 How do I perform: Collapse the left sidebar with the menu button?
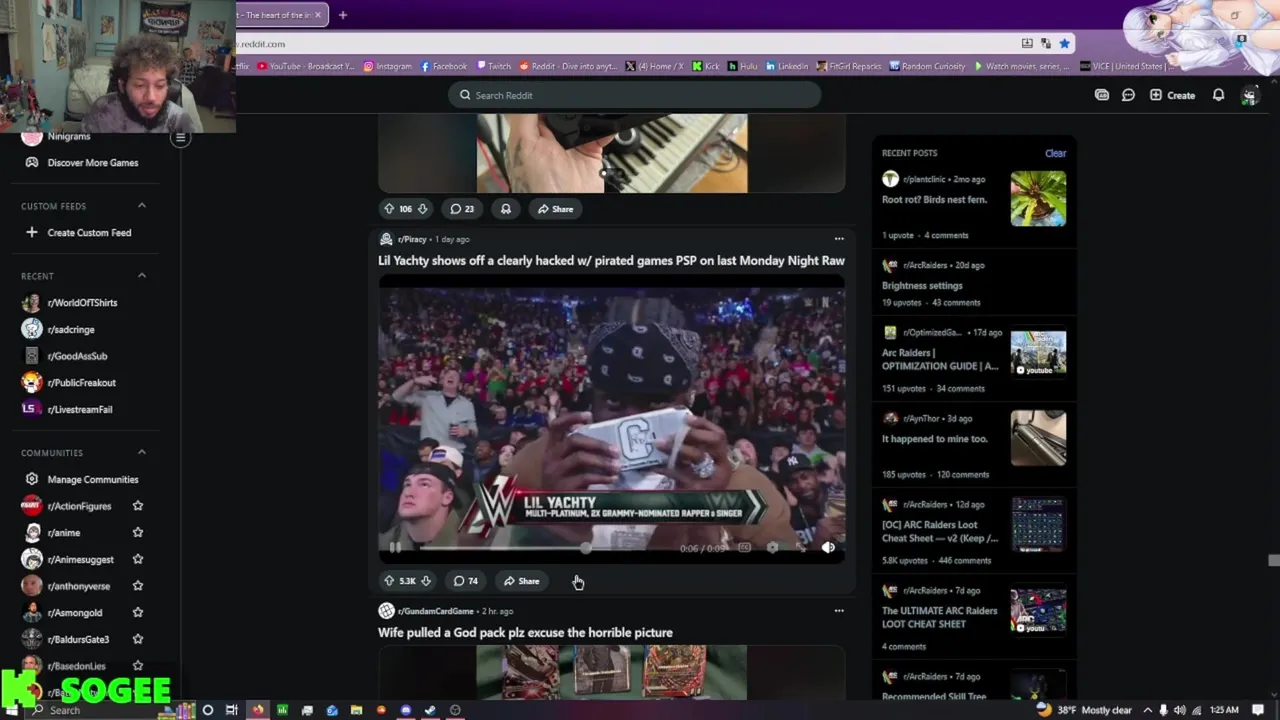tap(180, 138)
